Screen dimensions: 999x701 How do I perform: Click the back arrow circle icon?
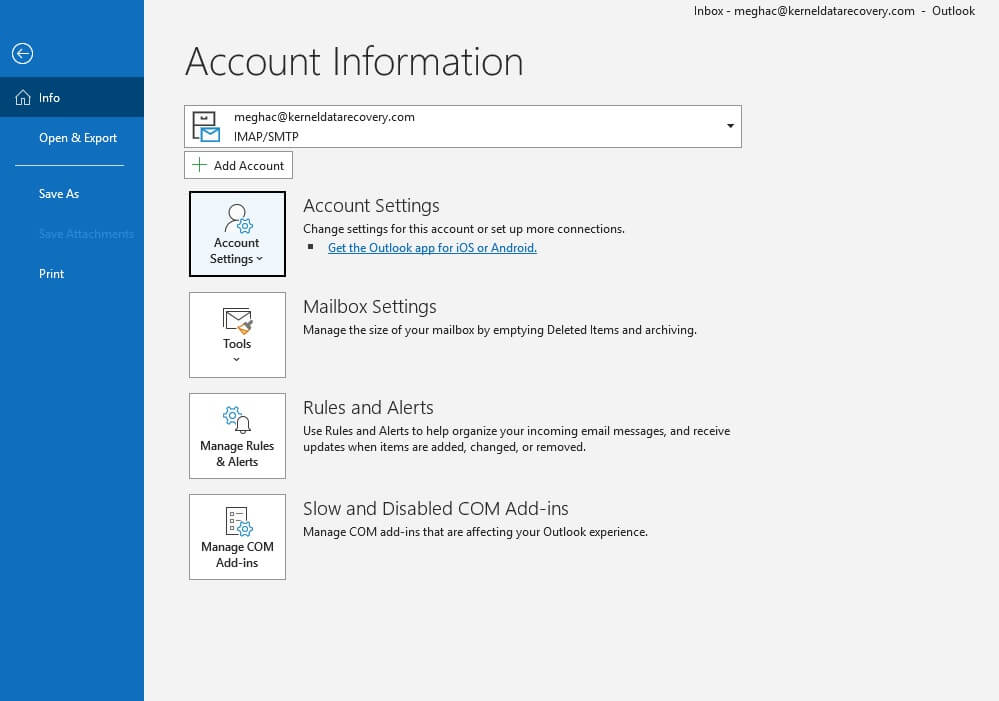(x=22, y=54)
